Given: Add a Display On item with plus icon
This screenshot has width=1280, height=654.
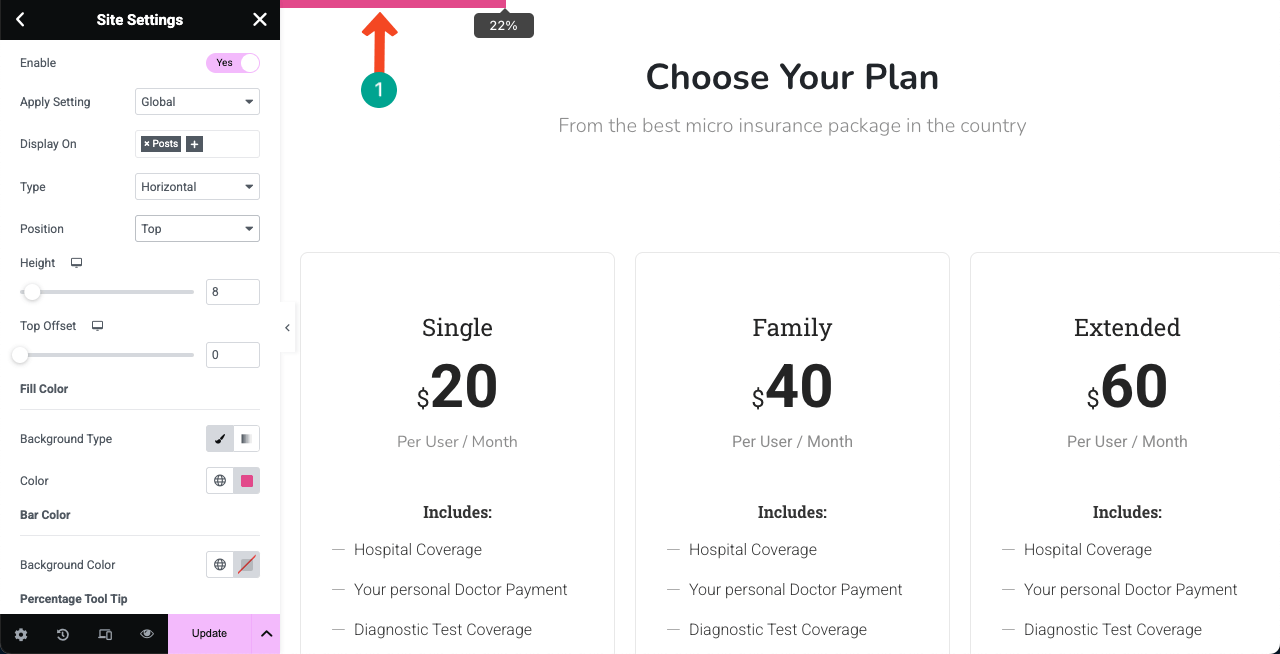Looking at the screenshot, I should pos(194,144).
